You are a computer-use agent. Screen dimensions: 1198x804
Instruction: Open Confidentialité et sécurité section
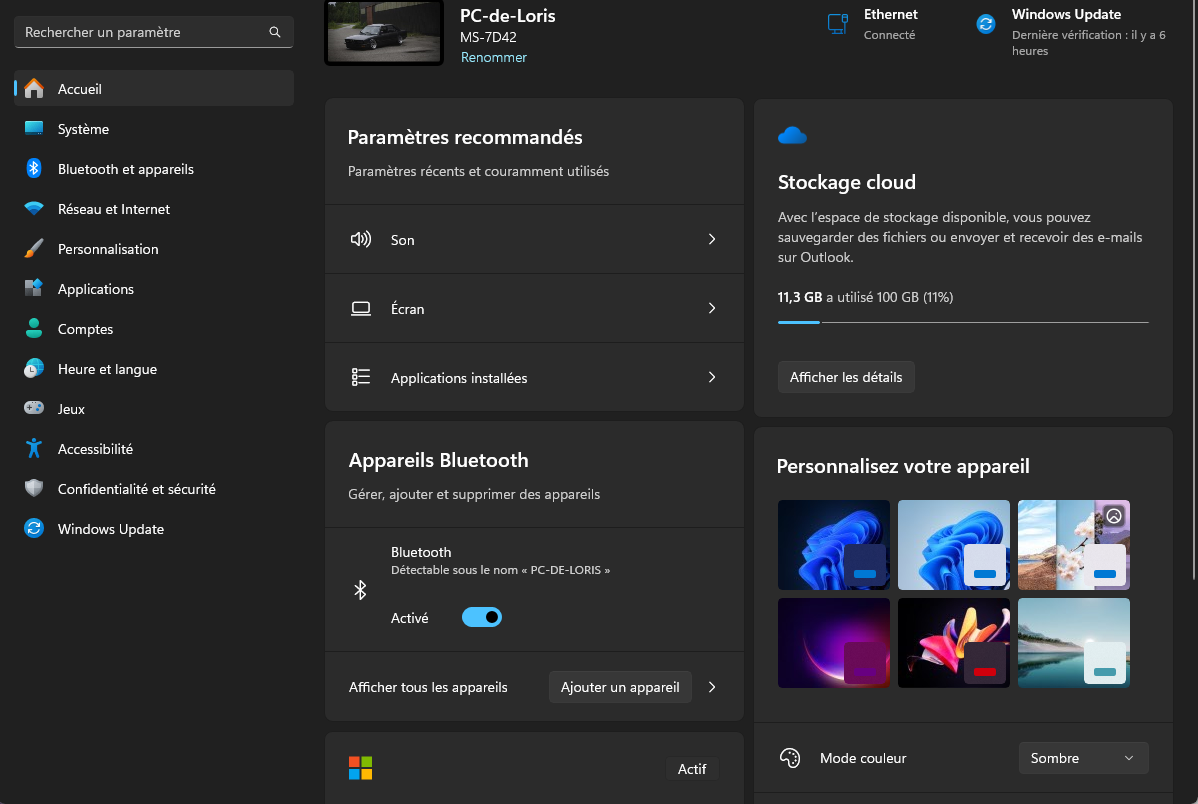(x=154, y=488)
